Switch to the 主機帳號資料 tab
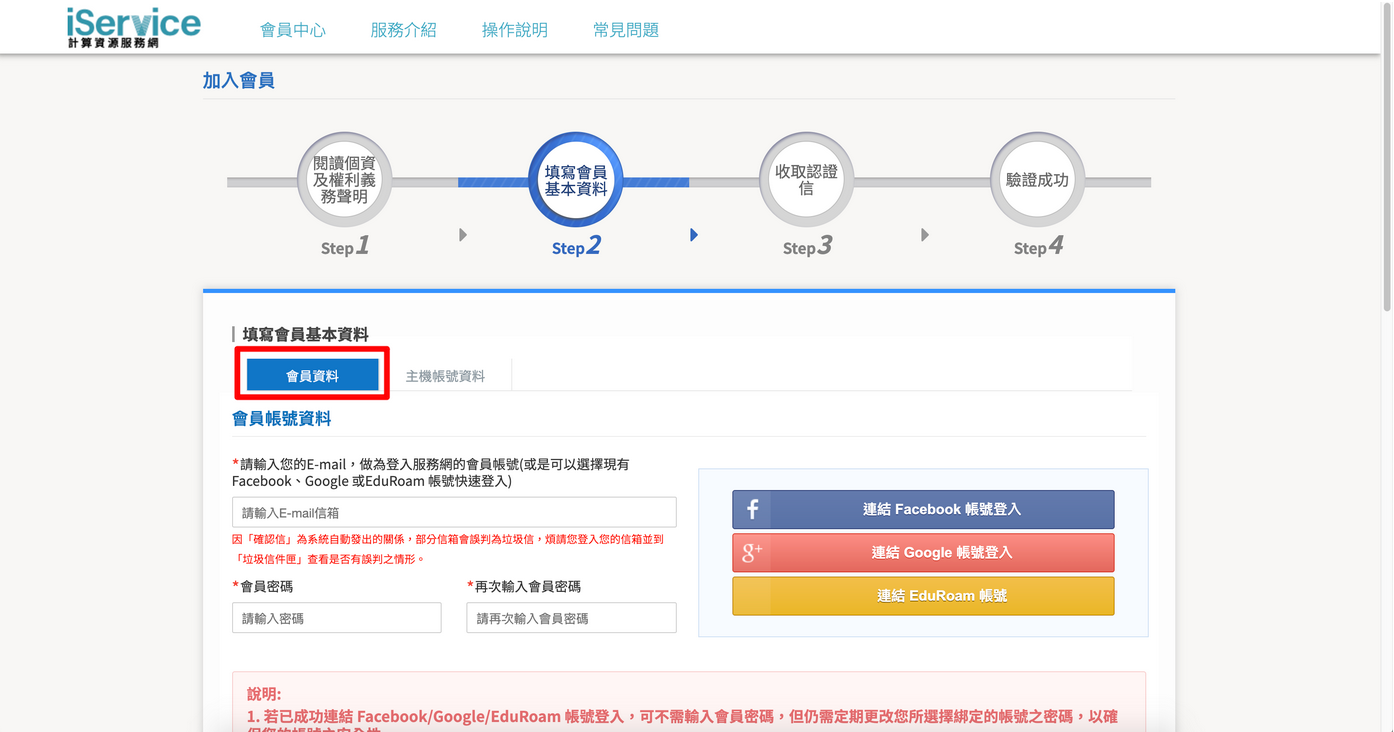 [445, 374]
